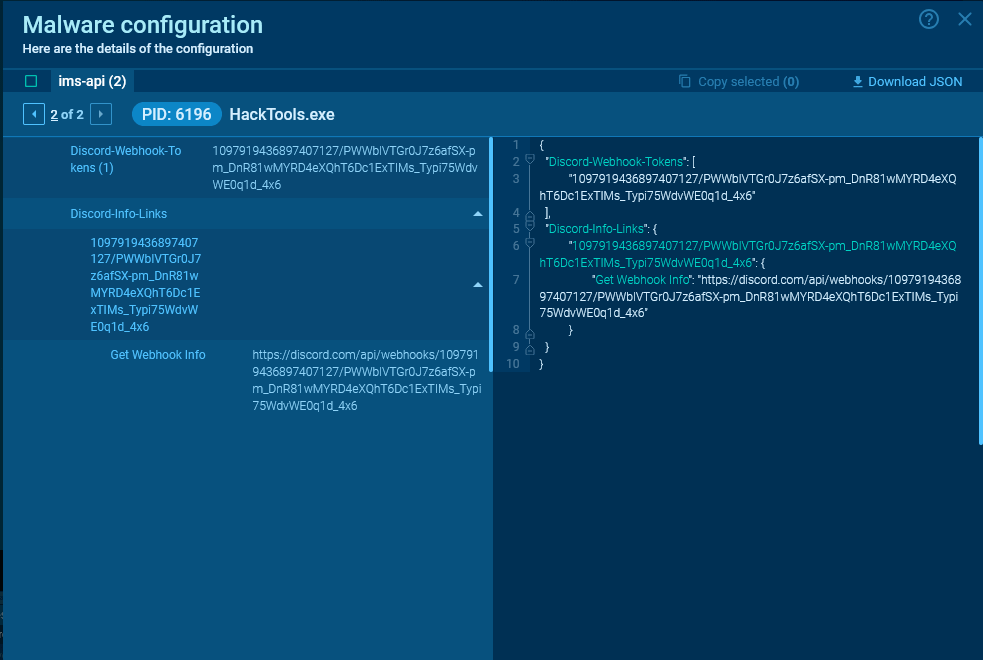Click fold end marker at line 9
Image resolution: width=983 pixels, height=660 pixels.
tap(530, 350)
